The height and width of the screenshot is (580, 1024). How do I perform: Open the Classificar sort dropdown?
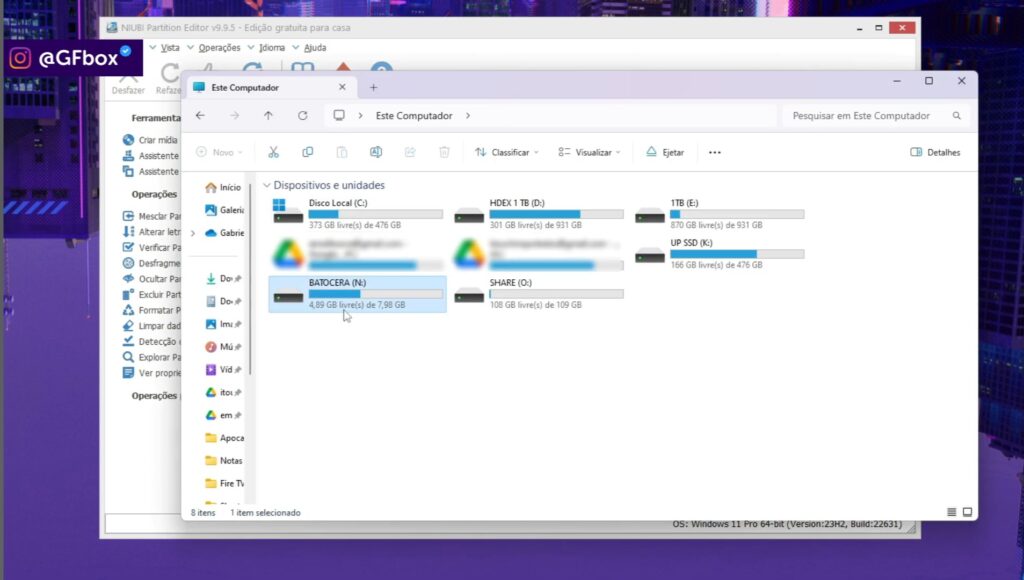[507, 152]
